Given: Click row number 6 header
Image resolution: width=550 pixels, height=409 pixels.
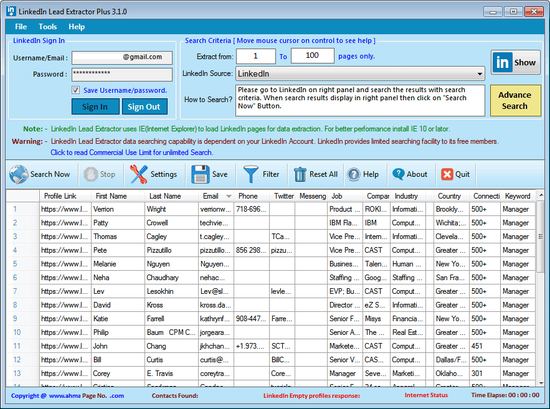Looking at the screenshot, I should (22, 278).
